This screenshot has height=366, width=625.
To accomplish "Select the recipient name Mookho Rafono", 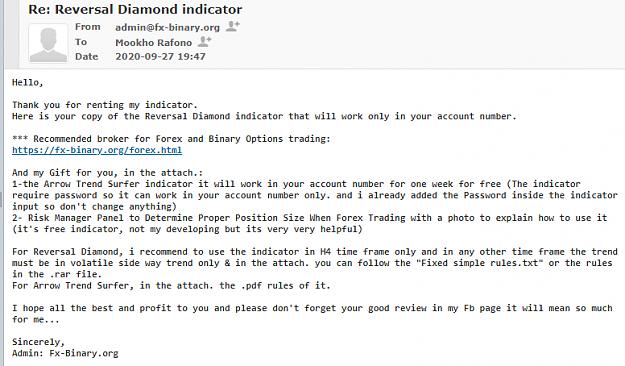I will 153,42.
